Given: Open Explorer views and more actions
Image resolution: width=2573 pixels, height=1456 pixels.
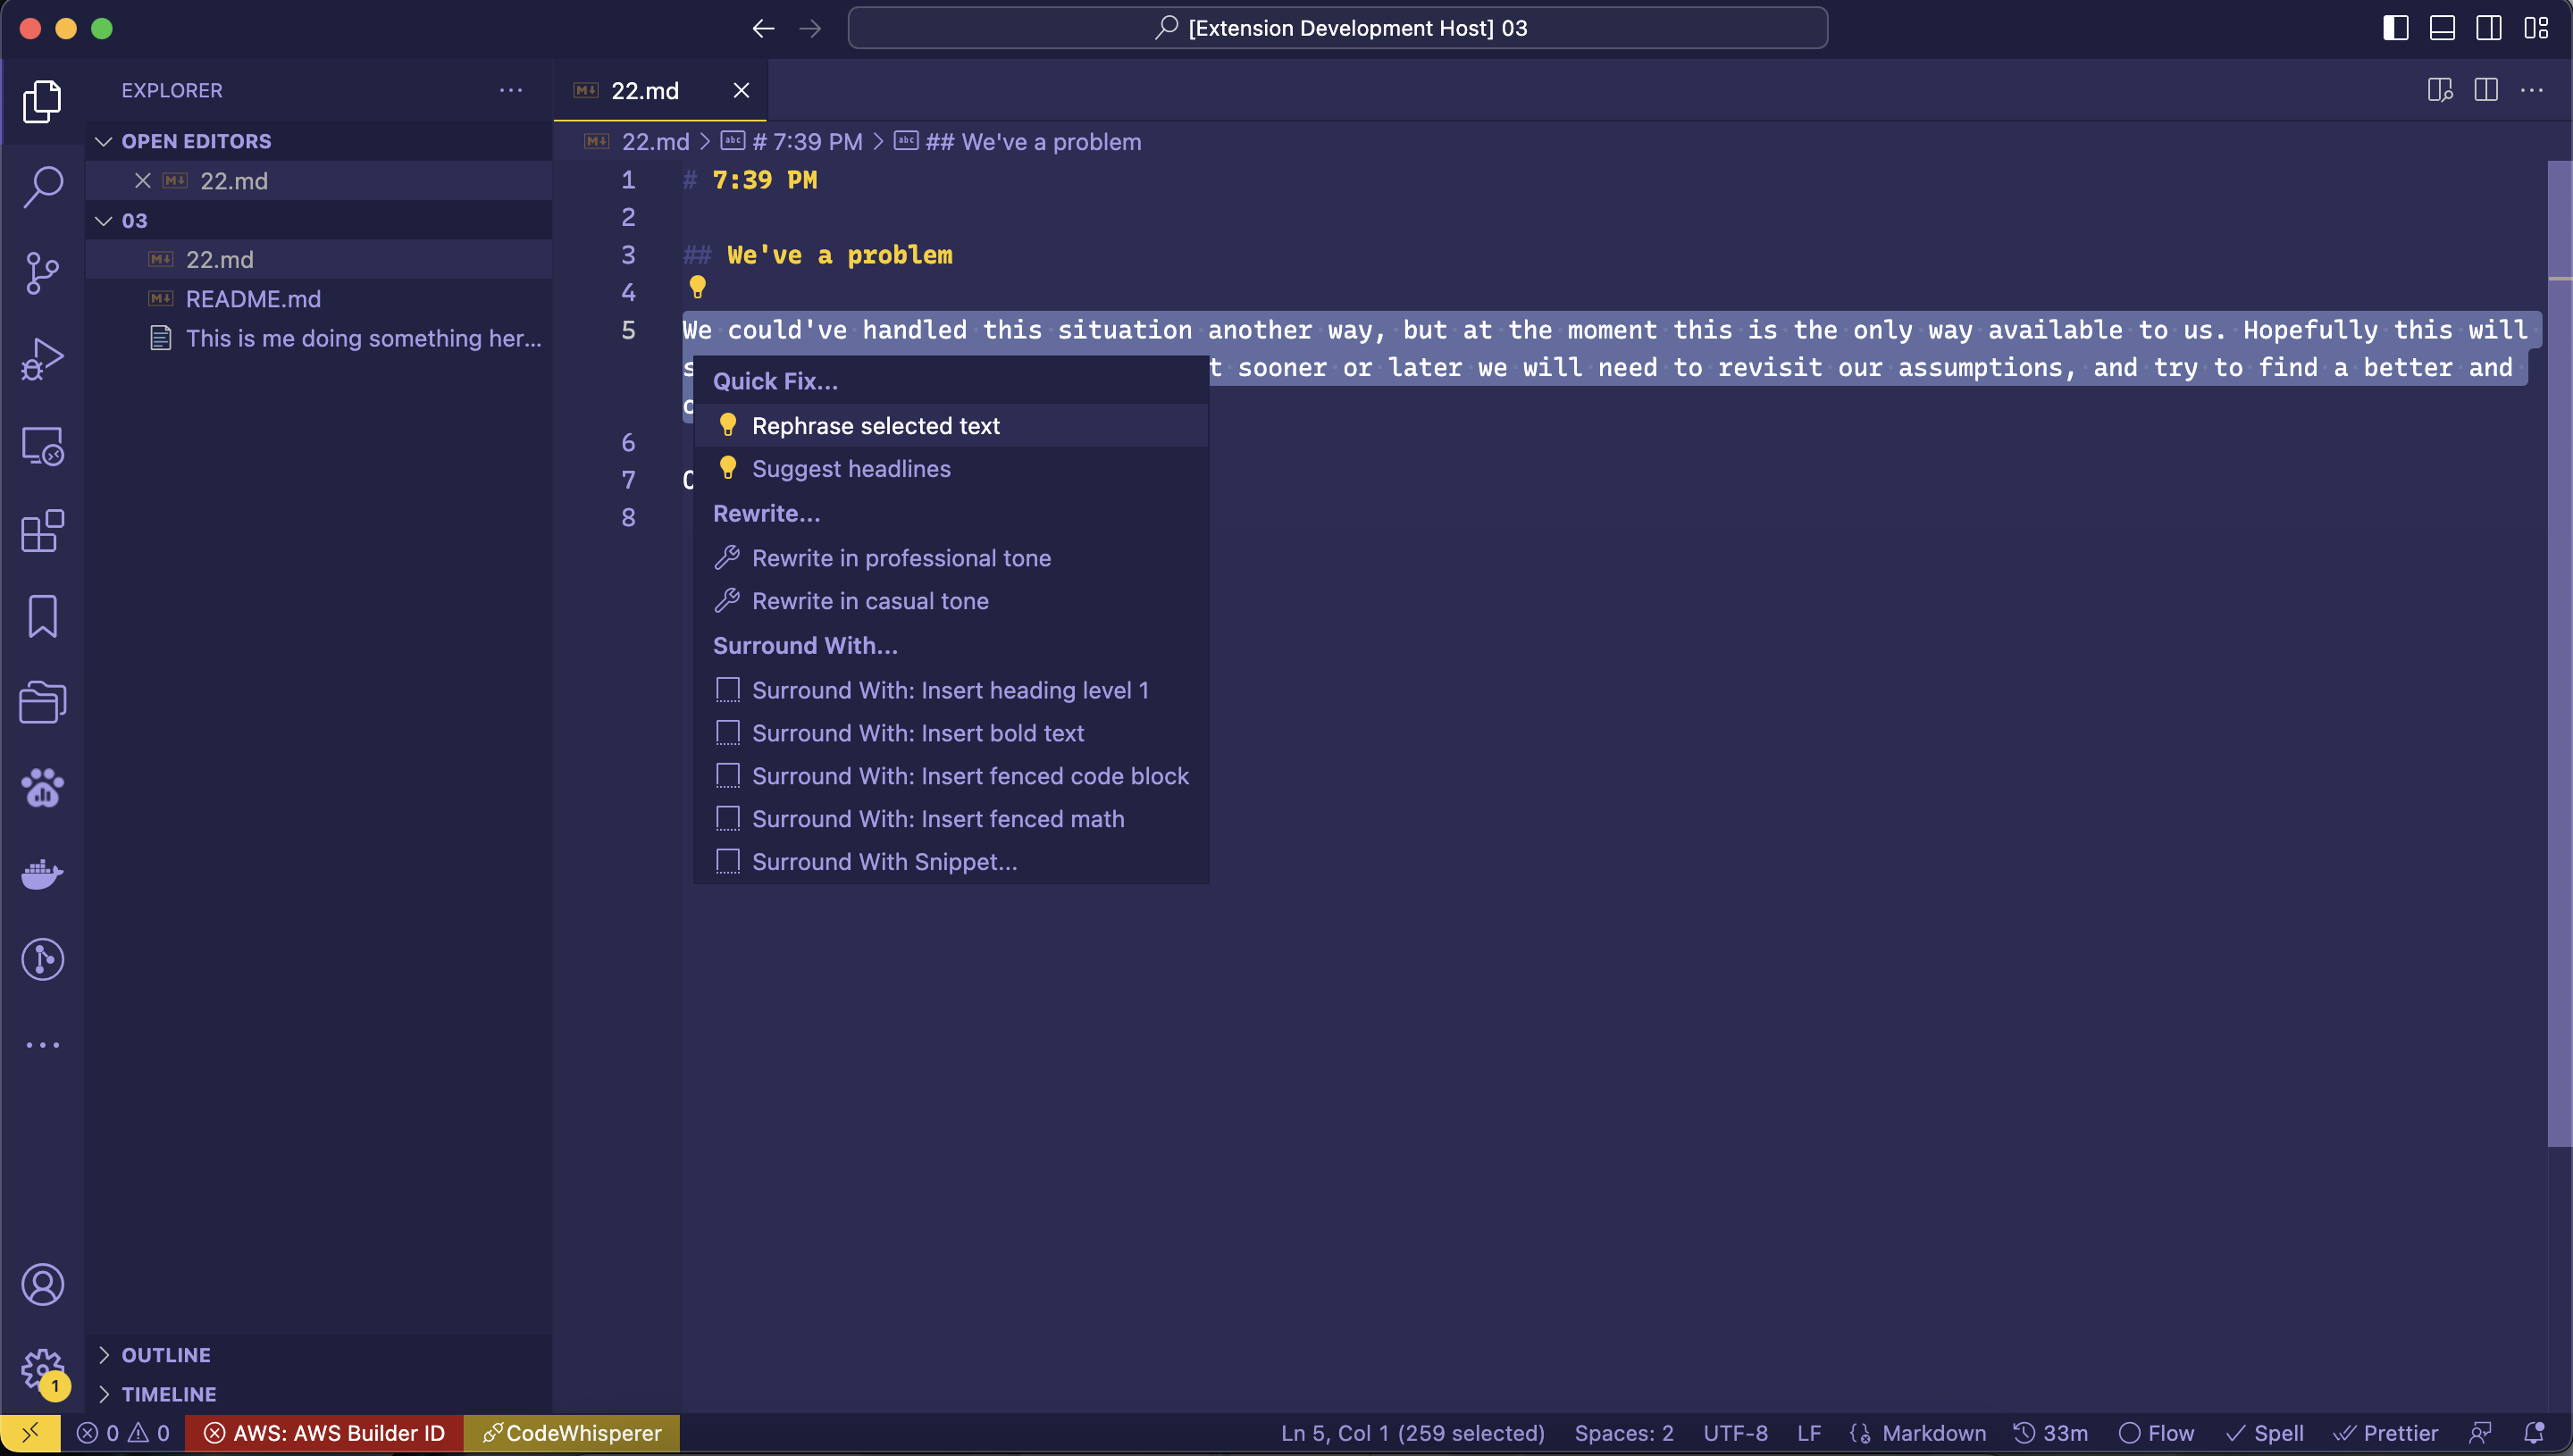Looking at the screenshot, I should 511,90.
